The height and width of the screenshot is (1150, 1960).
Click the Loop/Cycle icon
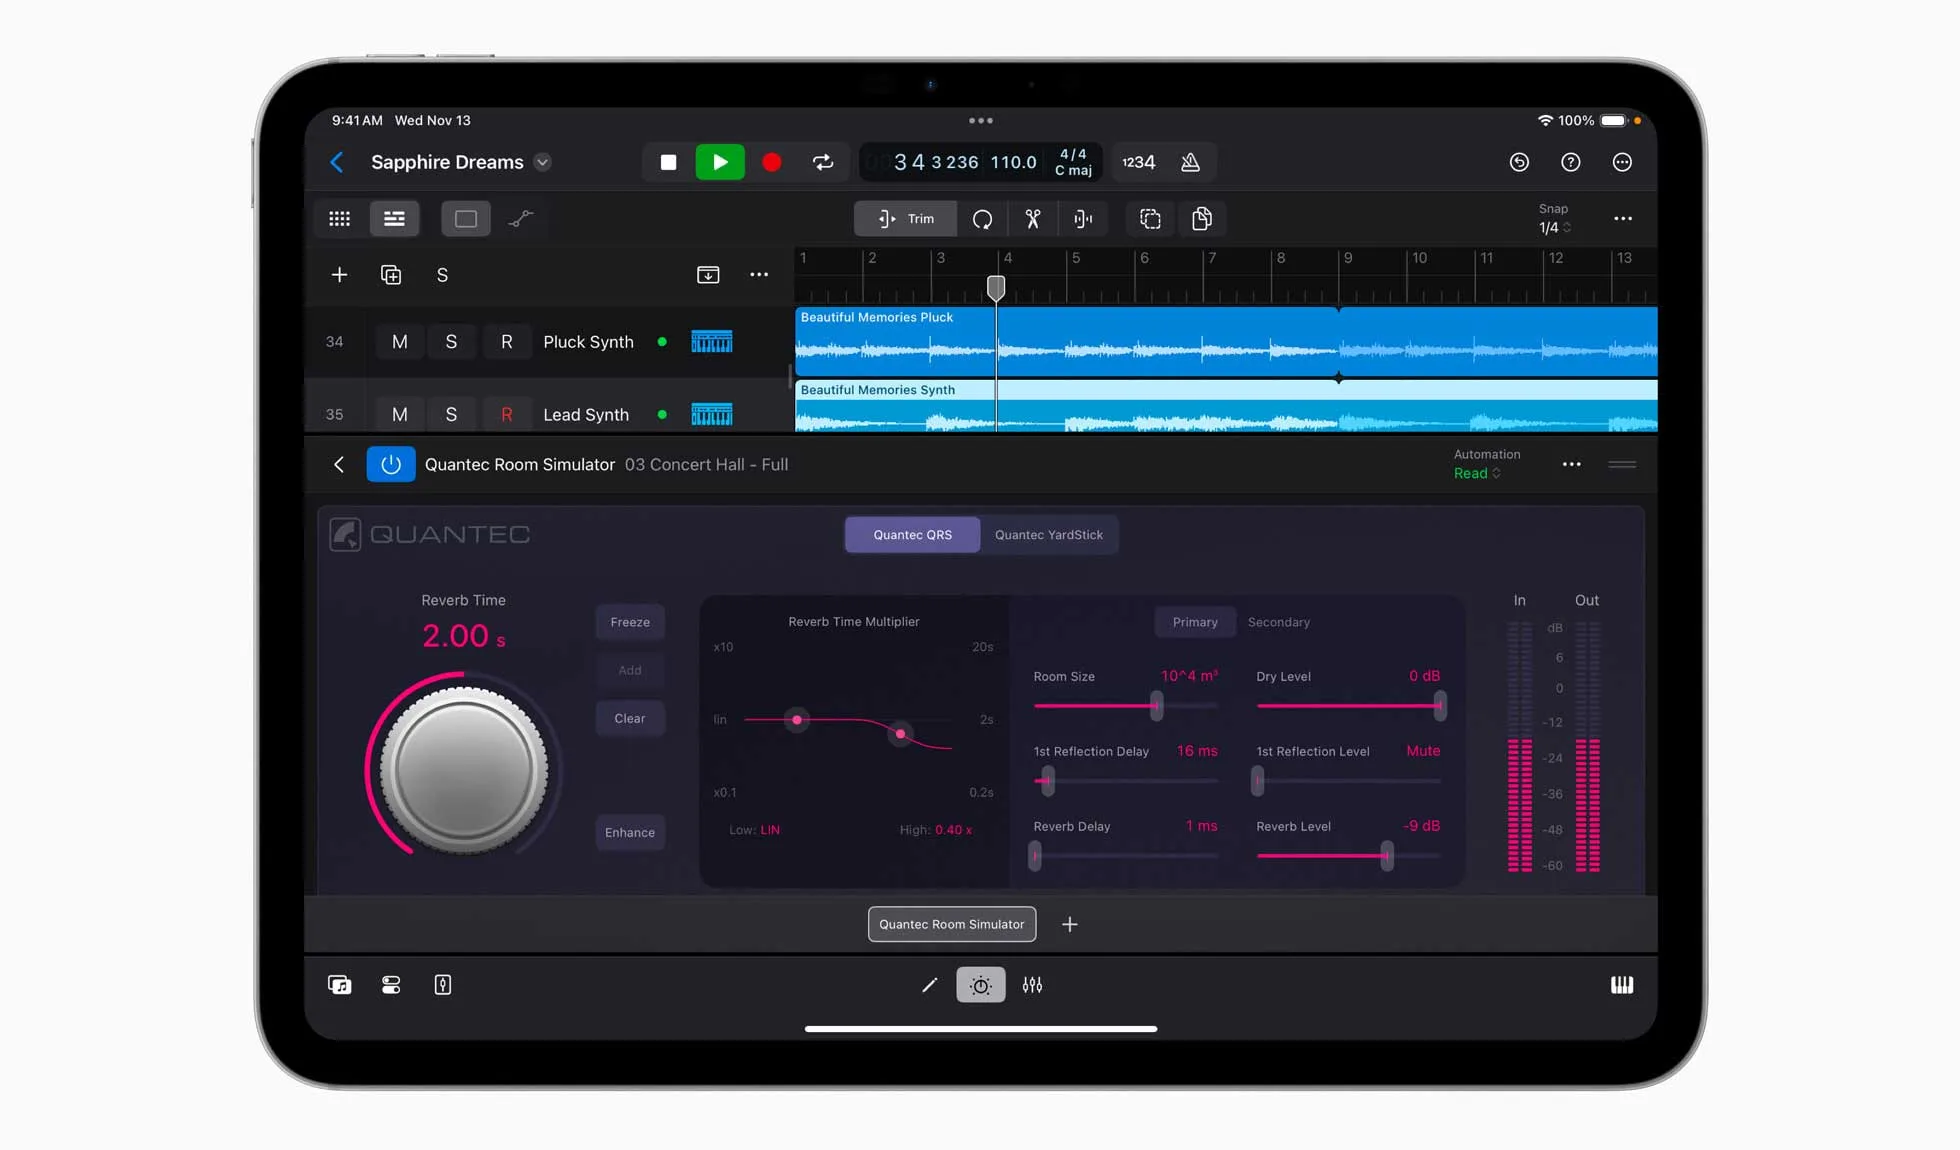tap(823, 162)
